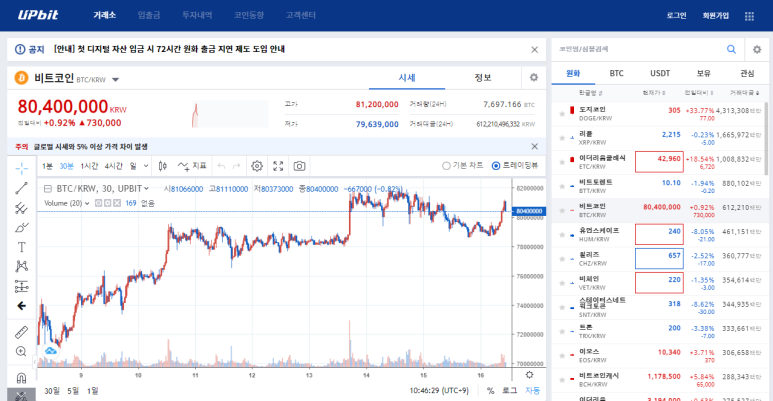Select the brush drawing tool
The height and width of the screenshot is (401, 773).
[21, 227]
